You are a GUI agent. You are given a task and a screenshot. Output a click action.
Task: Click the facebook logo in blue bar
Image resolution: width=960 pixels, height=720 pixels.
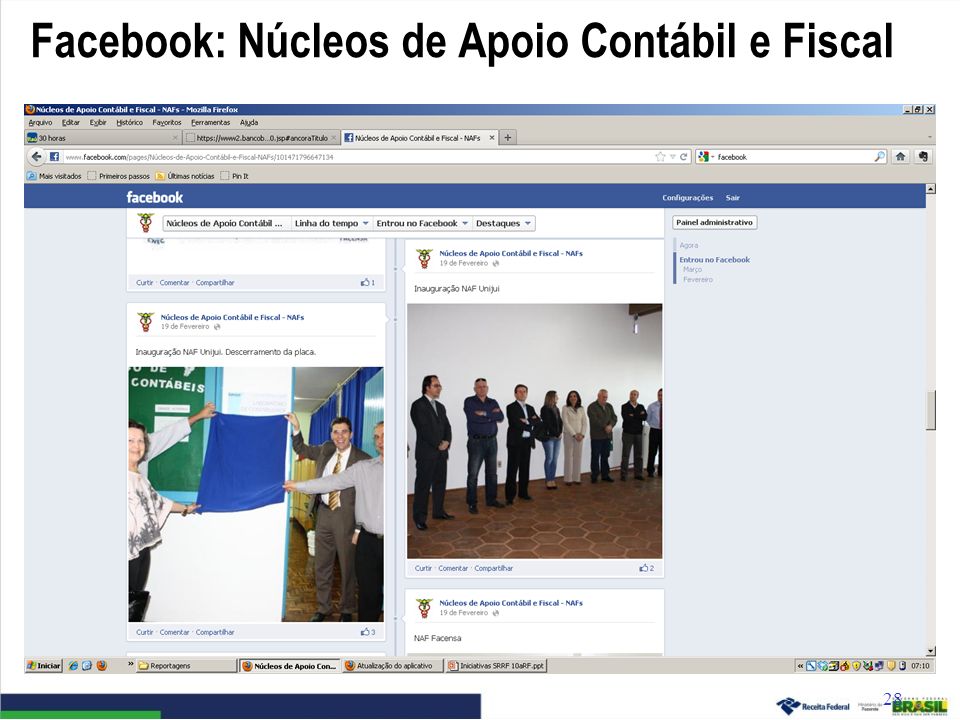tap(154, 197)
